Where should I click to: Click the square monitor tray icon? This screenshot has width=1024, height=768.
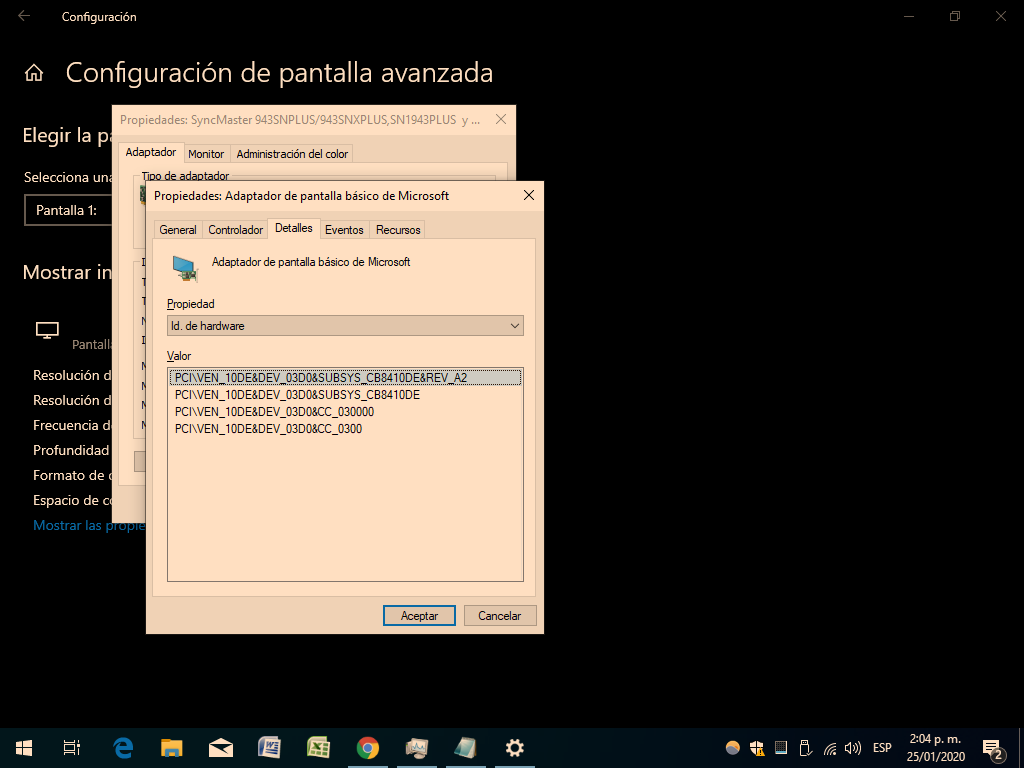pyautogui.click(x=781, y=748)
